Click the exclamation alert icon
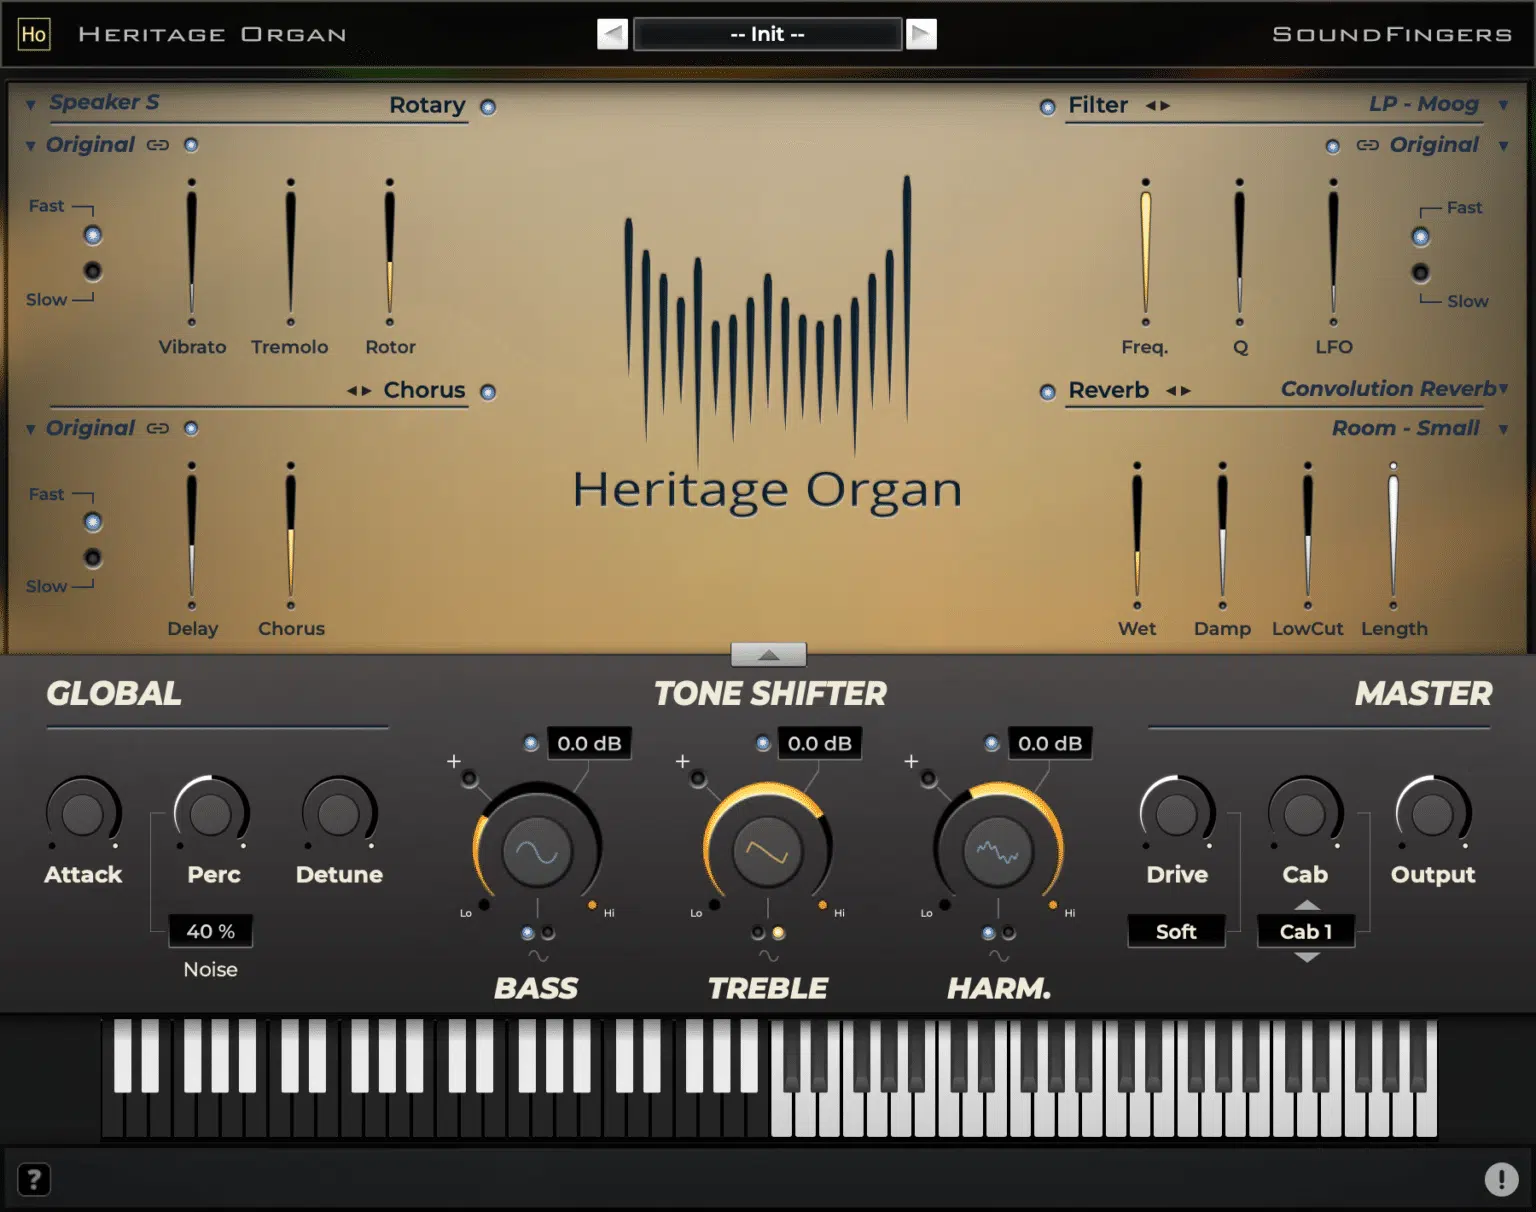Screen dimensions: 1536x1212 pyautogui.click(x=1500, y=1180)
